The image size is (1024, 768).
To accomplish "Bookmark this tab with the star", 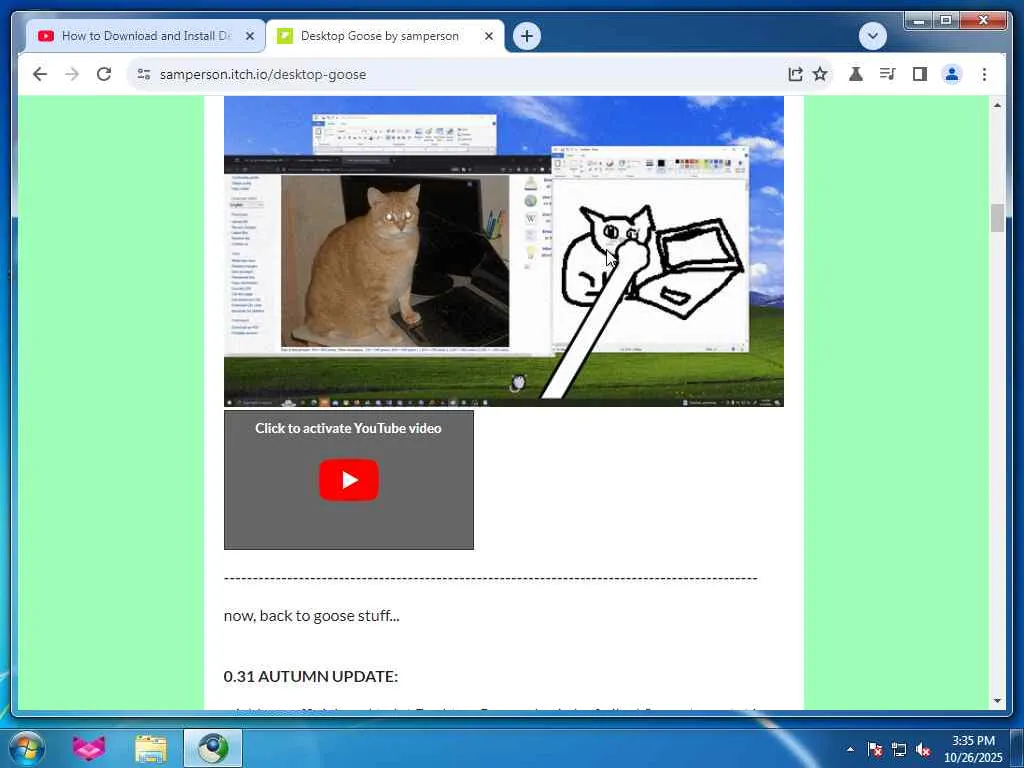I will pos(820,74).
